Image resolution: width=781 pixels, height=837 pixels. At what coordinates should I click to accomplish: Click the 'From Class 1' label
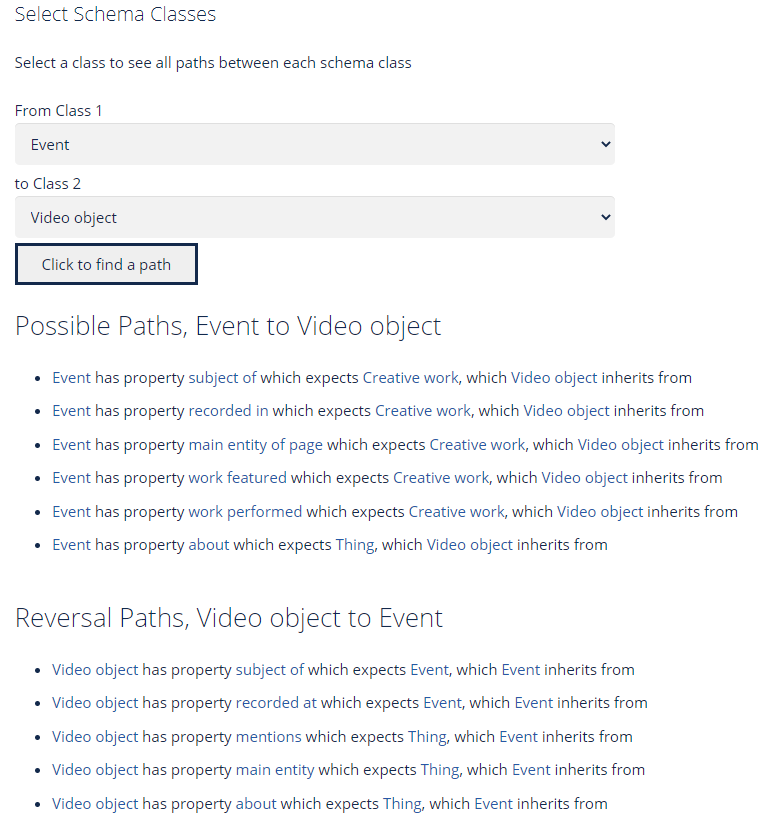58,110
